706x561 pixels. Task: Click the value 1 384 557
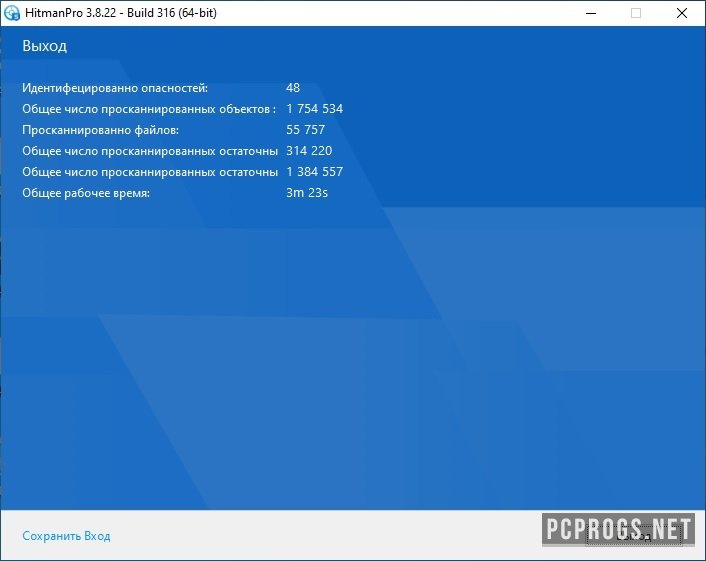[314, 172]
